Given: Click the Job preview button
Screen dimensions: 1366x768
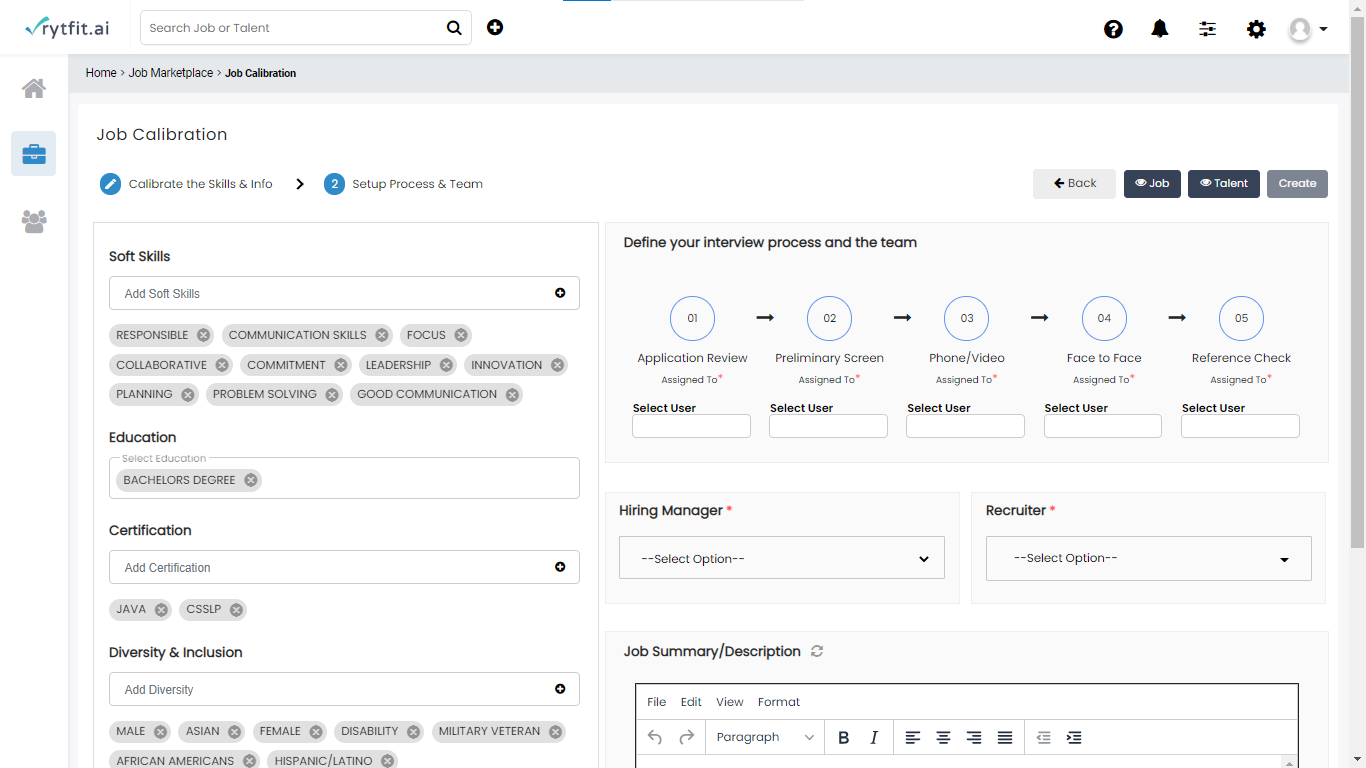Looking at the screenshot, I should [x=1152, y=184].
